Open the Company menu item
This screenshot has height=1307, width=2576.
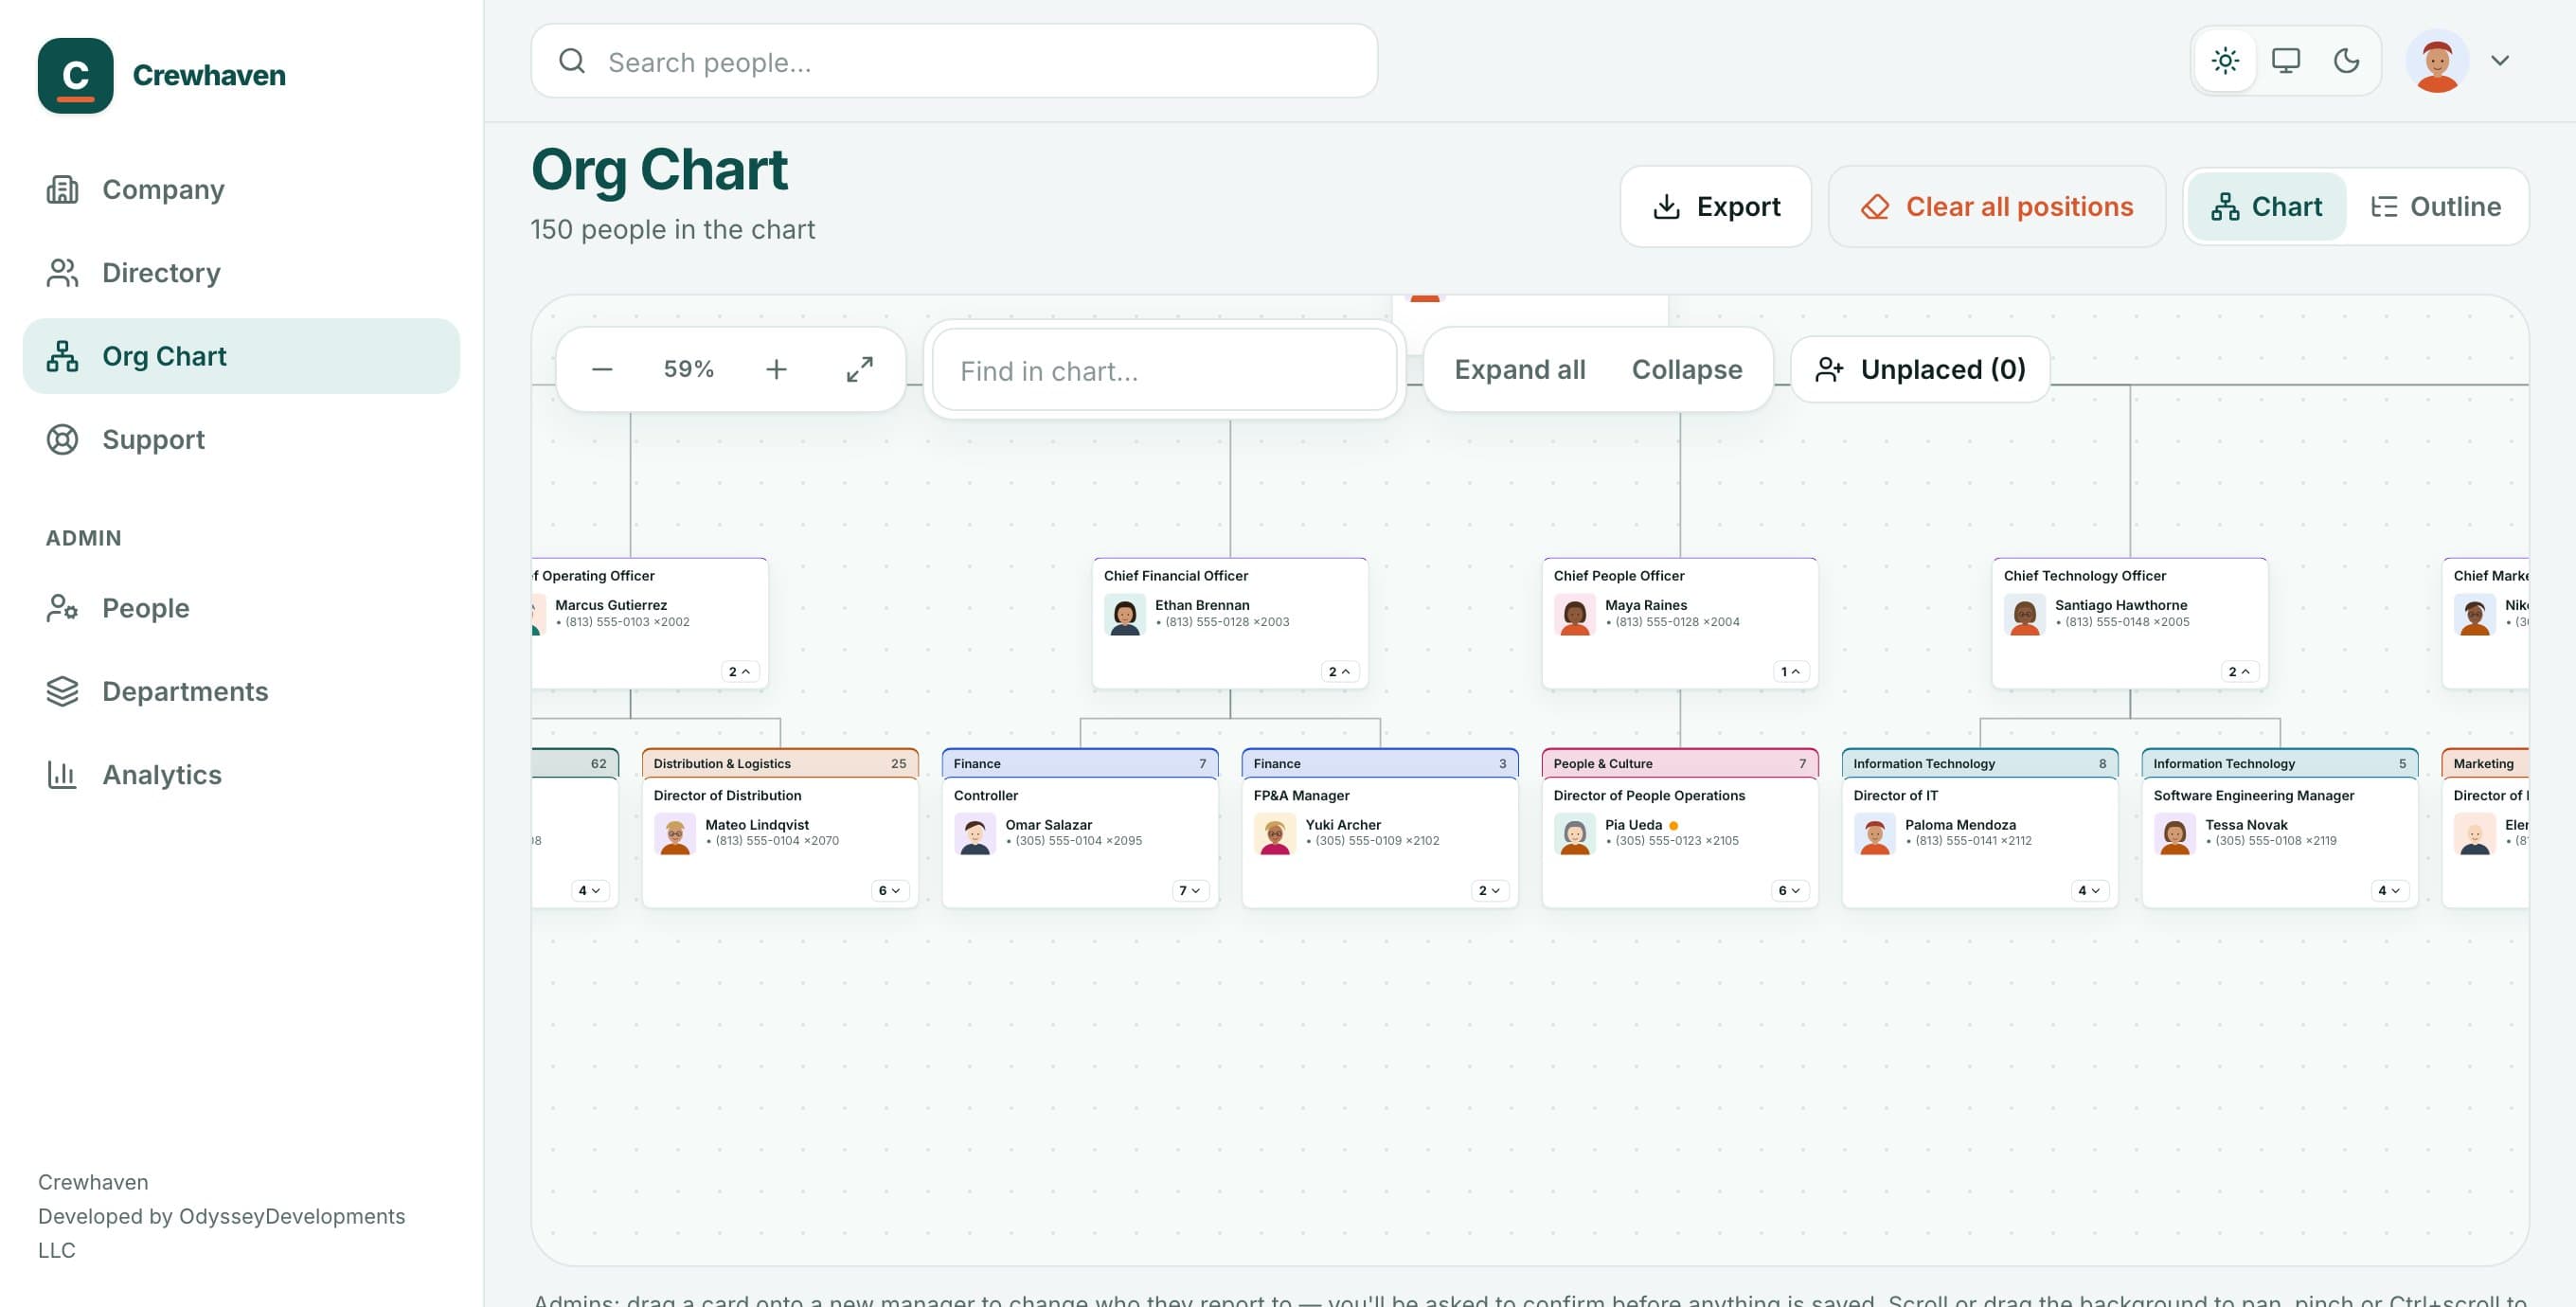[x=241, y=189]
